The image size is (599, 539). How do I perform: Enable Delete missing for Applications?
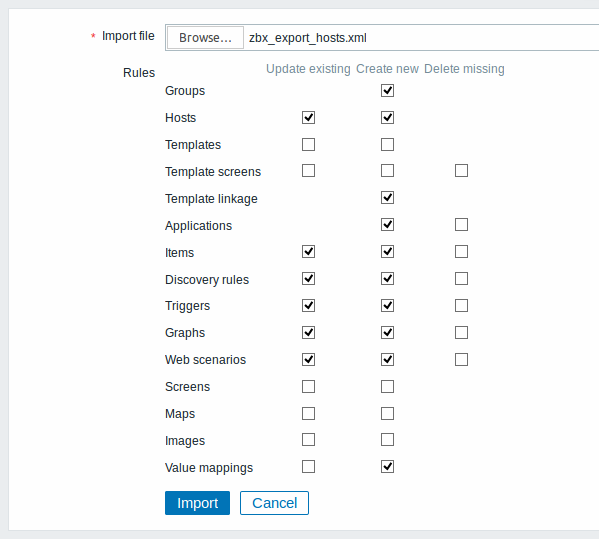point(461,225)
